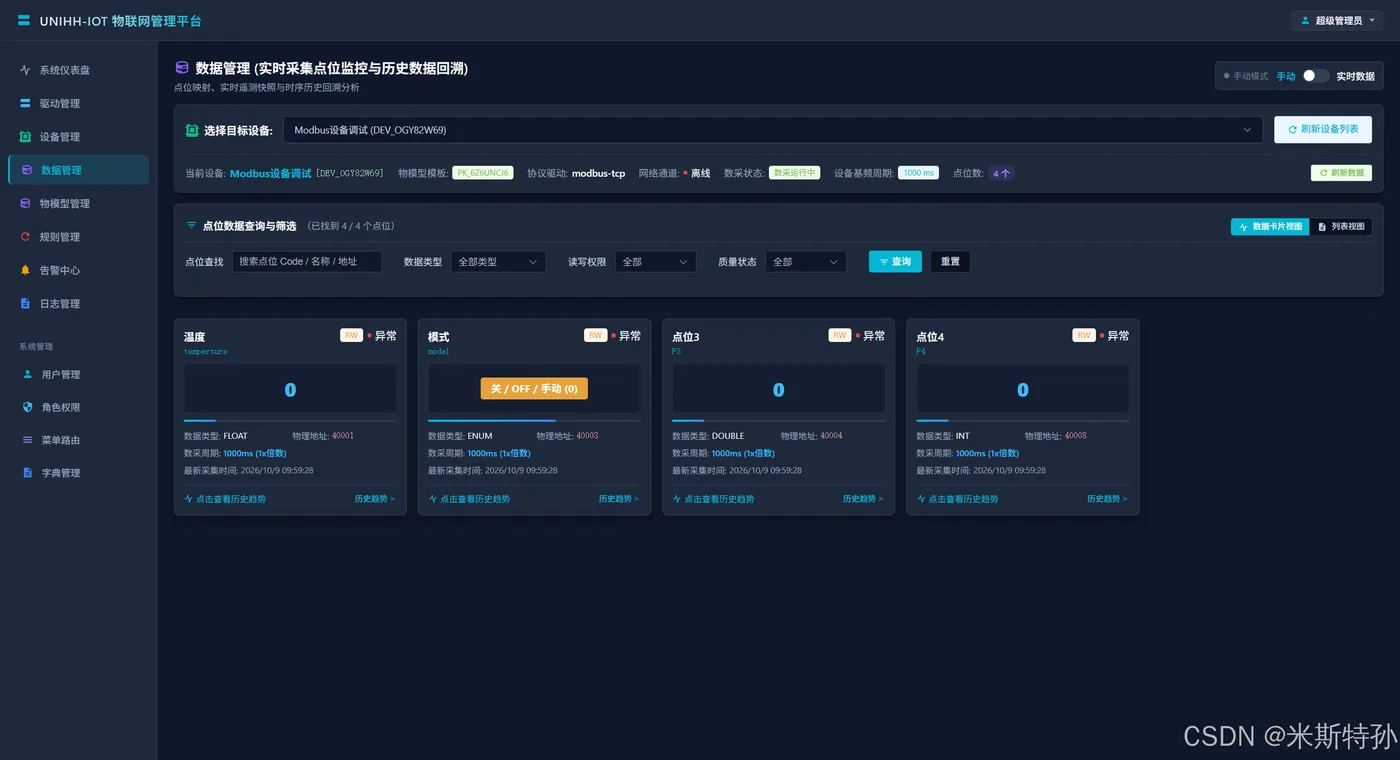
Task: Click the filter icon beside 点位数据查询与筛选
Action: (x=191, y=226)
